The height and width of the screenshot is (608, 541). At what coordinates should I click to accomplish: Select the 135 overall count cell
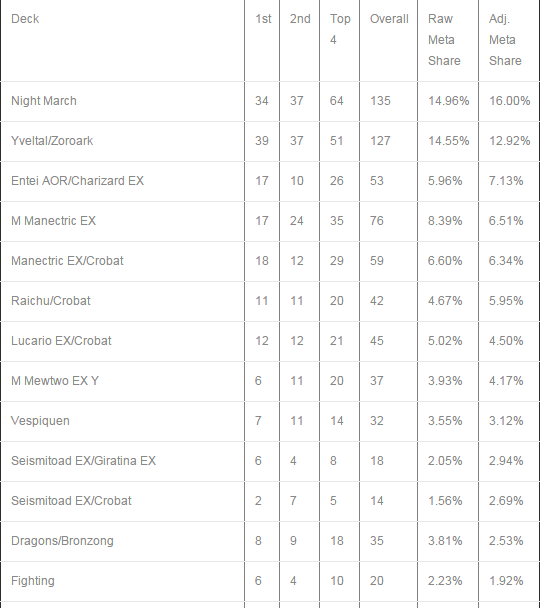coord(380,101)
